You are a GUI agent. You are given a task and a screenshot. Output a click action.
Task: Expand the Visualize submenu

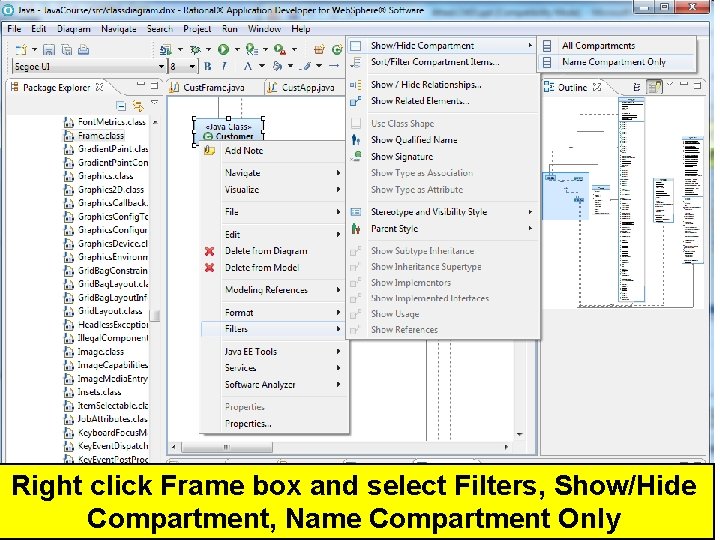pyautogui.click(x=273, y=190)
